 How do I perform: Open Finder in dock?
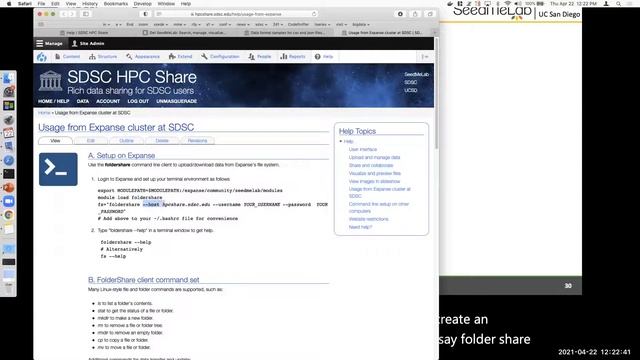[x=9, y=78]
